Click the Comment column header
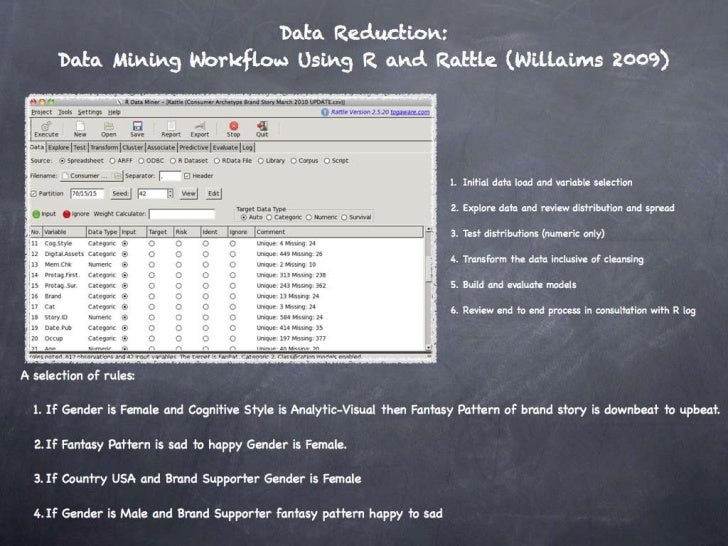728x546 pixels. click(x=339, y=232)
